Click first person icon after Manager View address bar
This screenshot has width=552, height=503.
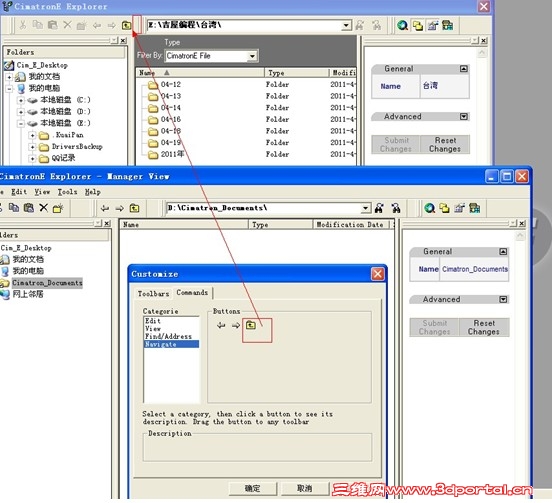coord(379,208)
